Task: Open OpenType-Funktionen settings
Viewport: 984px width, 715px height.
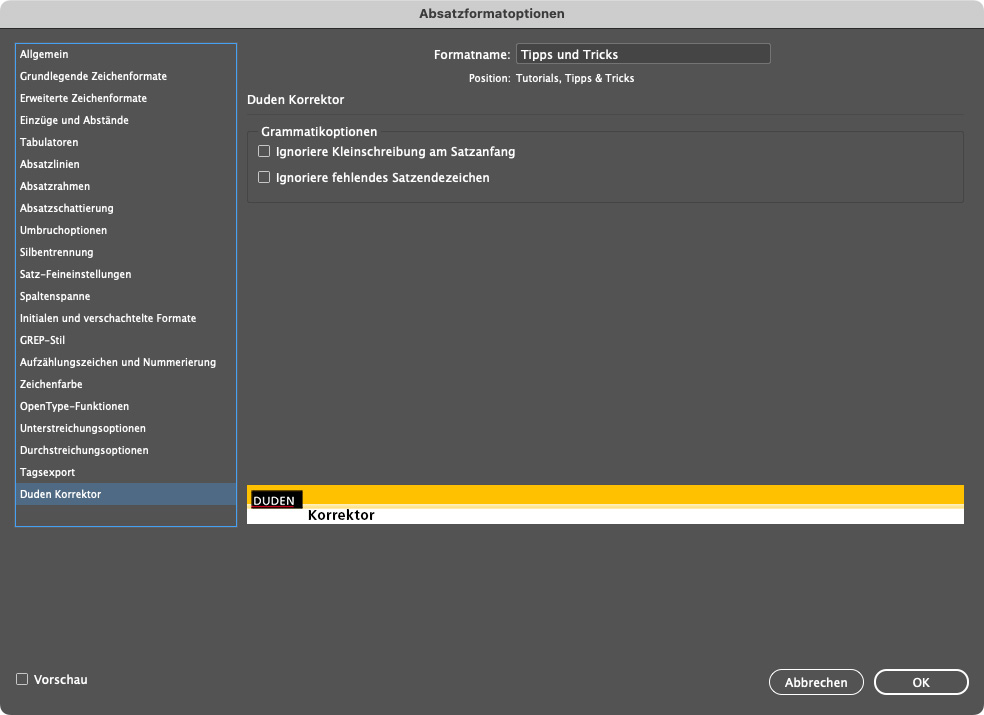Action: (x=126, y=406)
